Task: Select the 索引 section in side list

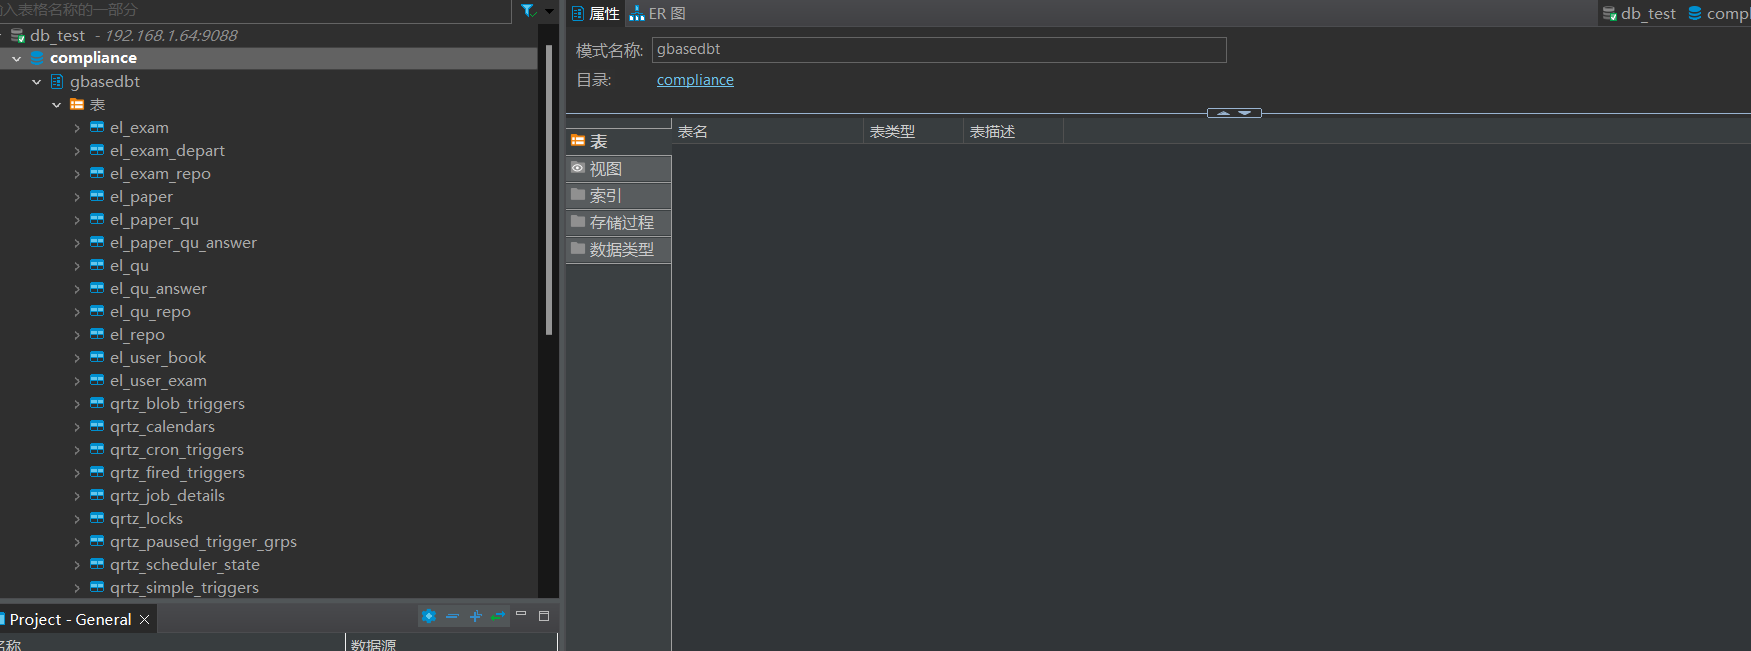Action: tap(619, 196)
